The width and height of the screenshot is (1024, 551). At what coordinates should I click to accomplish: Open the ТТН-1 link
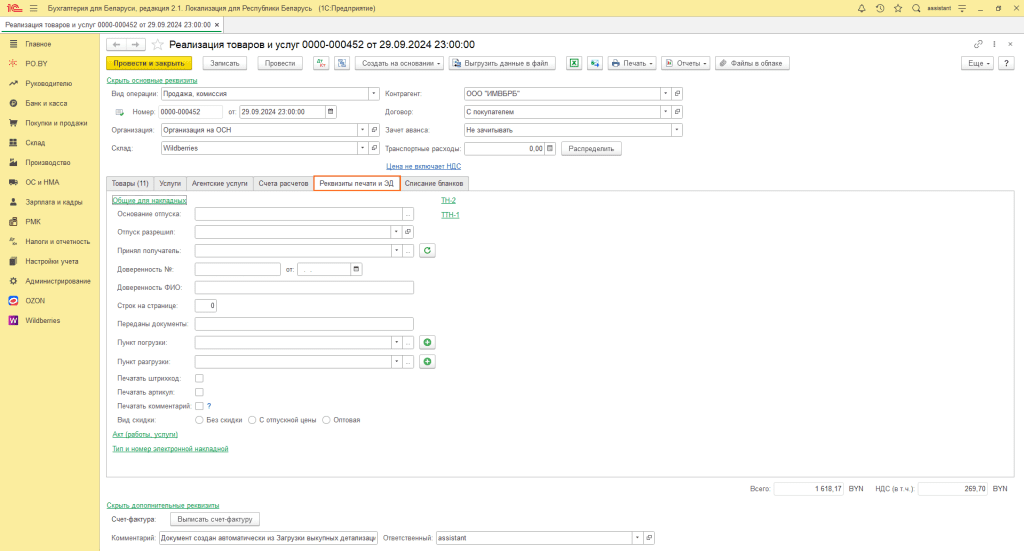click(x=450, y=215)
